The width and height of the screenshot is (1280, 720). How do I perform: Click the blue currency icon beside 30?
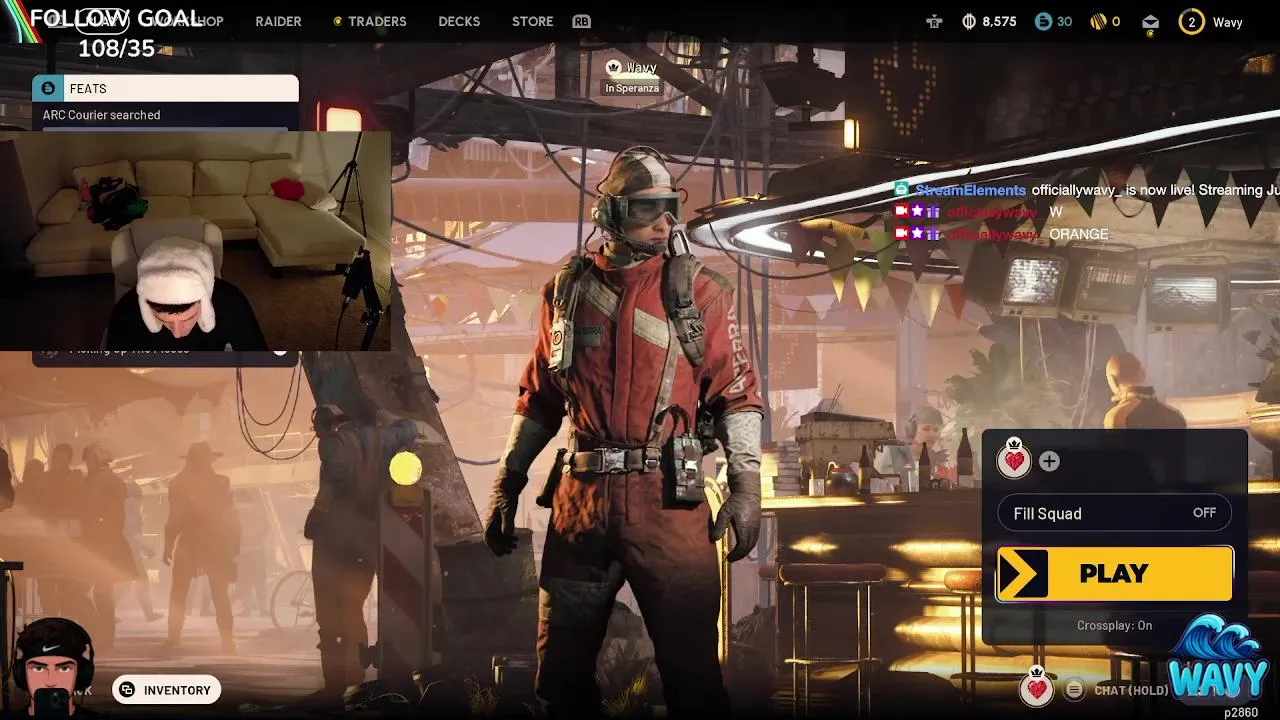point(1044,21)
